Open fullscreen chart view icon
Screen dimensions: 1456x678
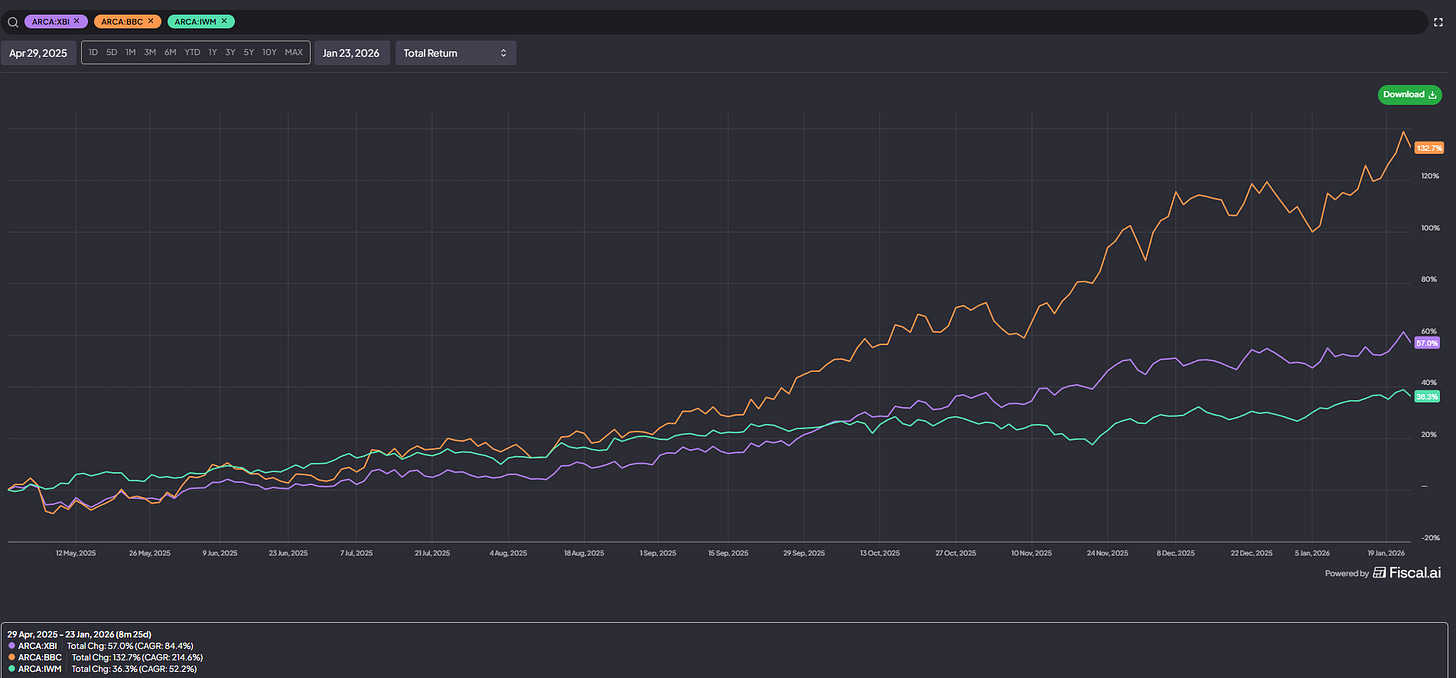pyautogui.click(x=1438, y=21)
